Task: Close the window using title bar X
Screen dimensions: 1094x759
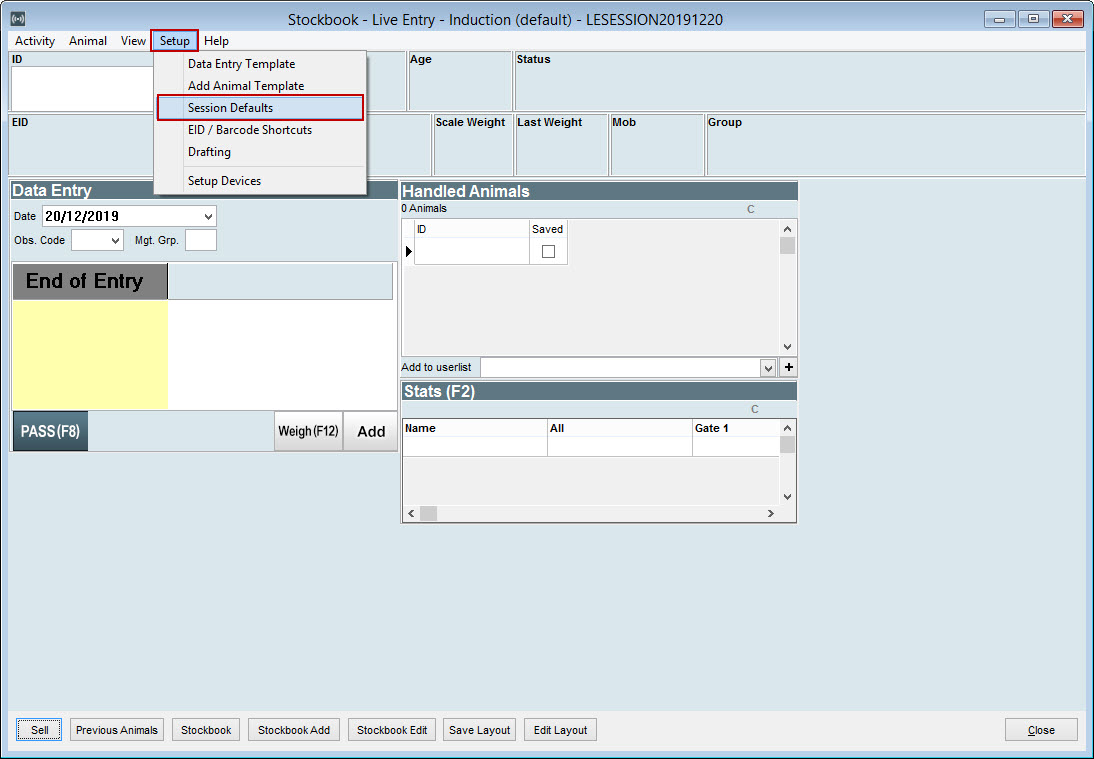Action: click(x=1067, y=20)
